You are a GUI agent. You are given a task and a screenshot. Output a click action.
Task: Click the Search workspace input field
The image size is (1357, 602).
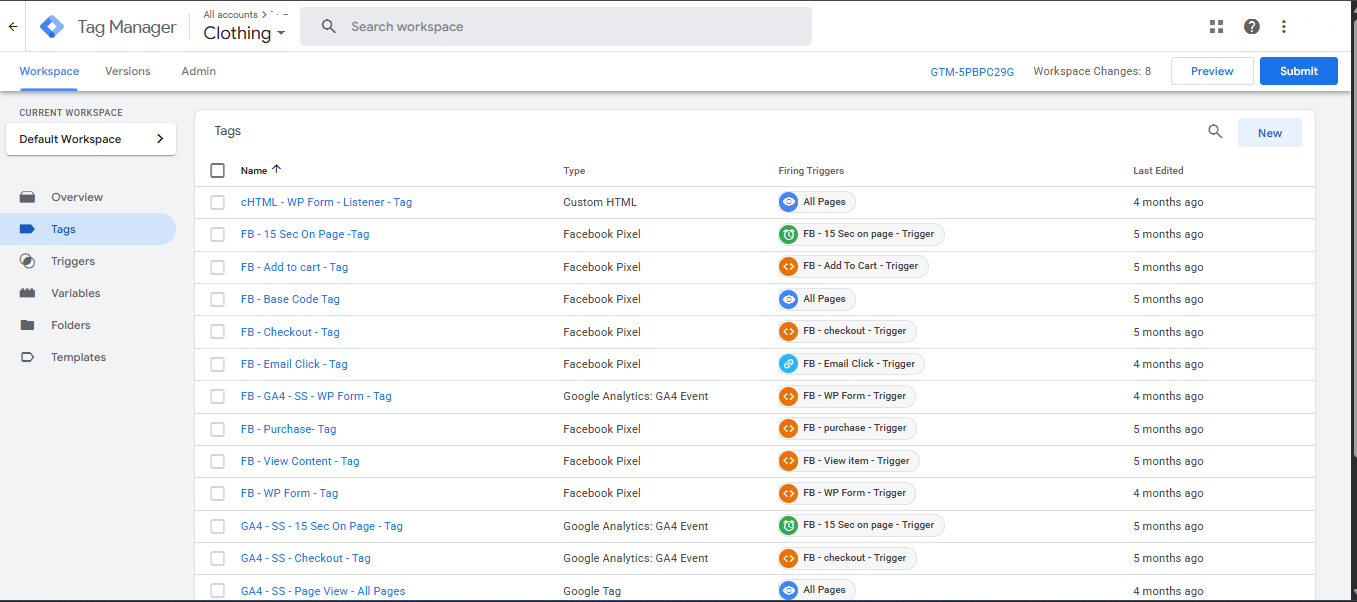coord(556,27)
